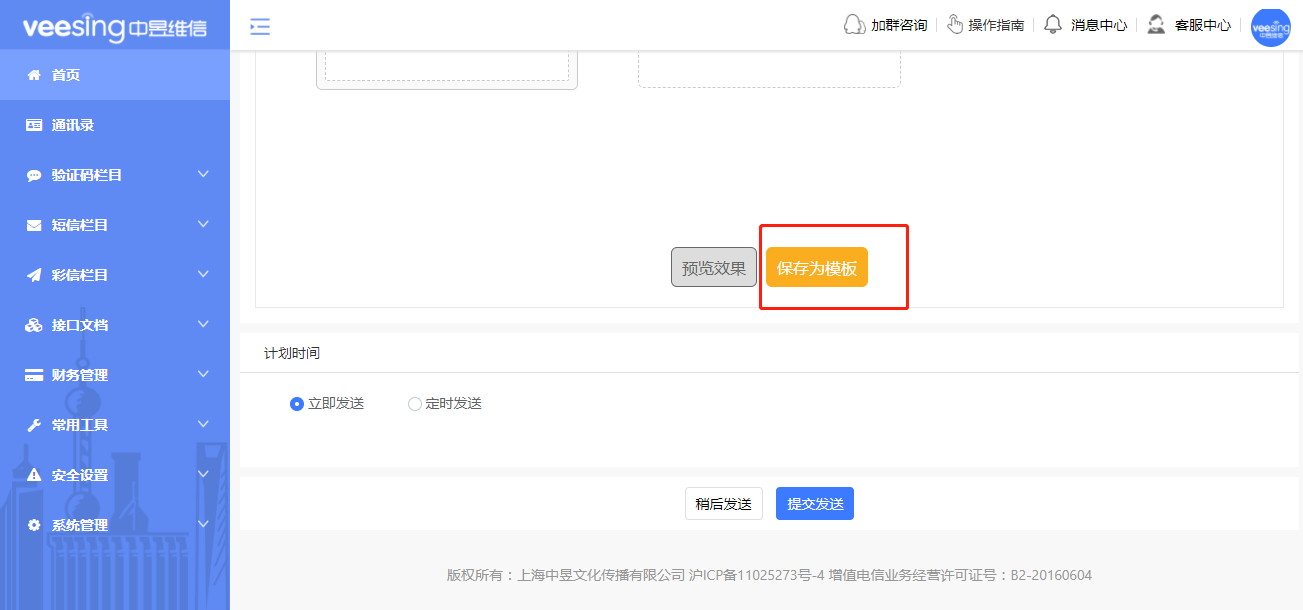The image size is (1303, 610).
Task: Click the orange 保存为模板 button
Action: click(817, 268)
